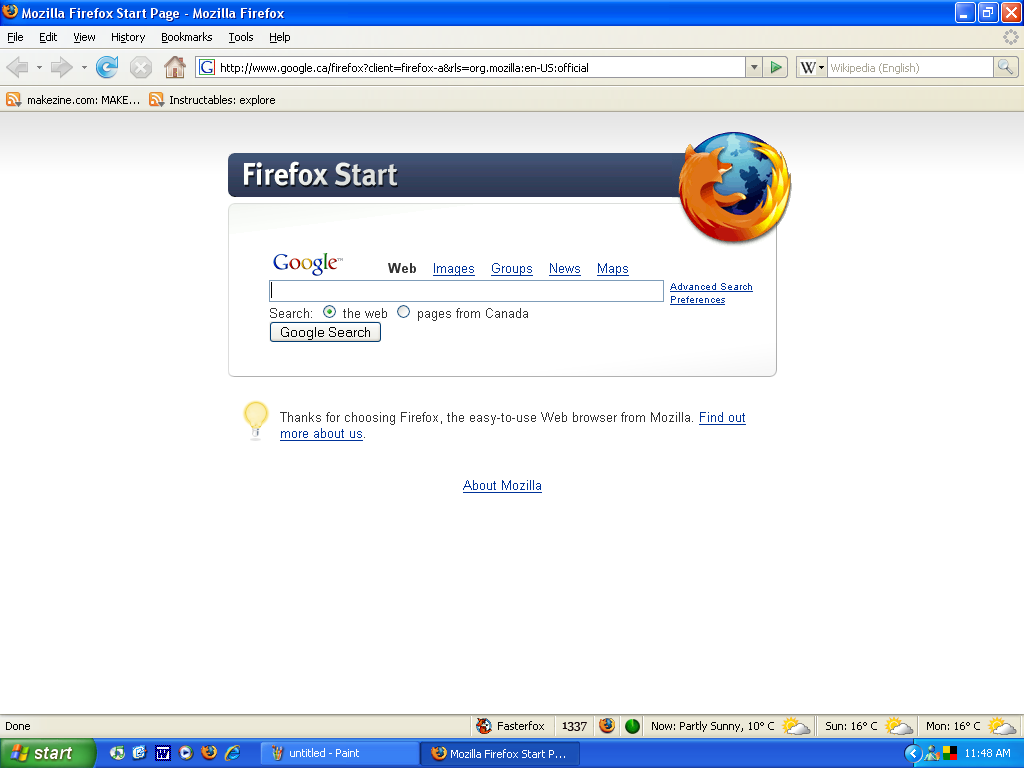1024x768 pixels.
Task: Open the Back history dropdown arrow
Action: coord(39,67)
